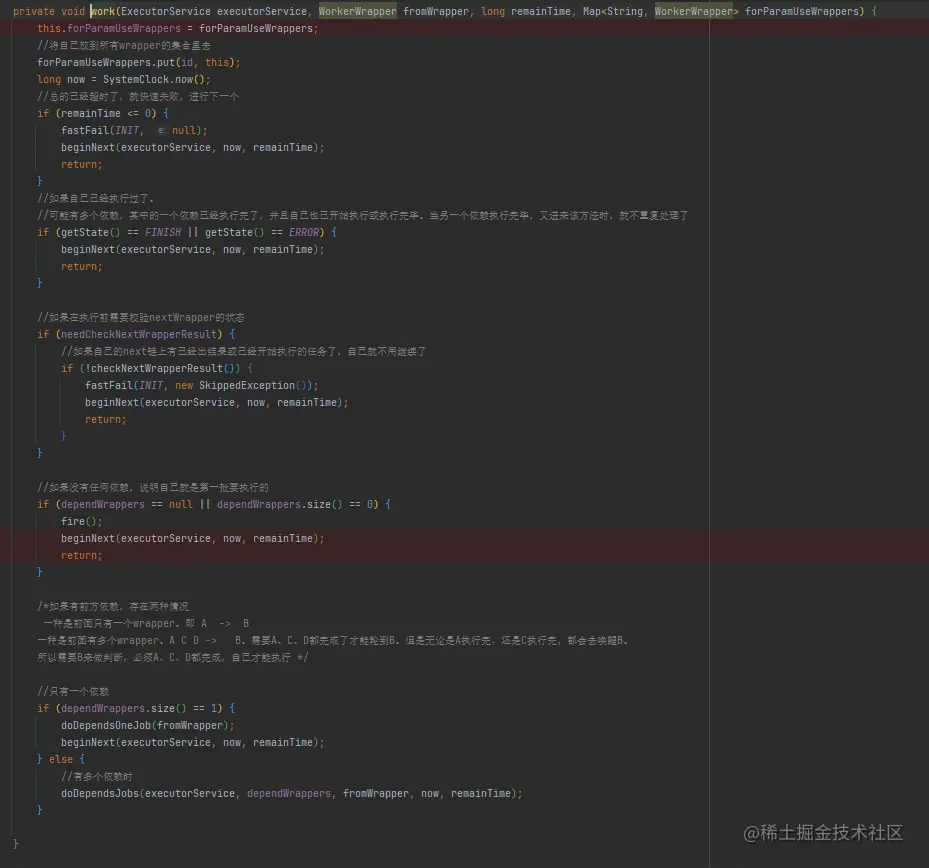Click comment "//如果自己已经执行过了."

click(x=95, y=198)
